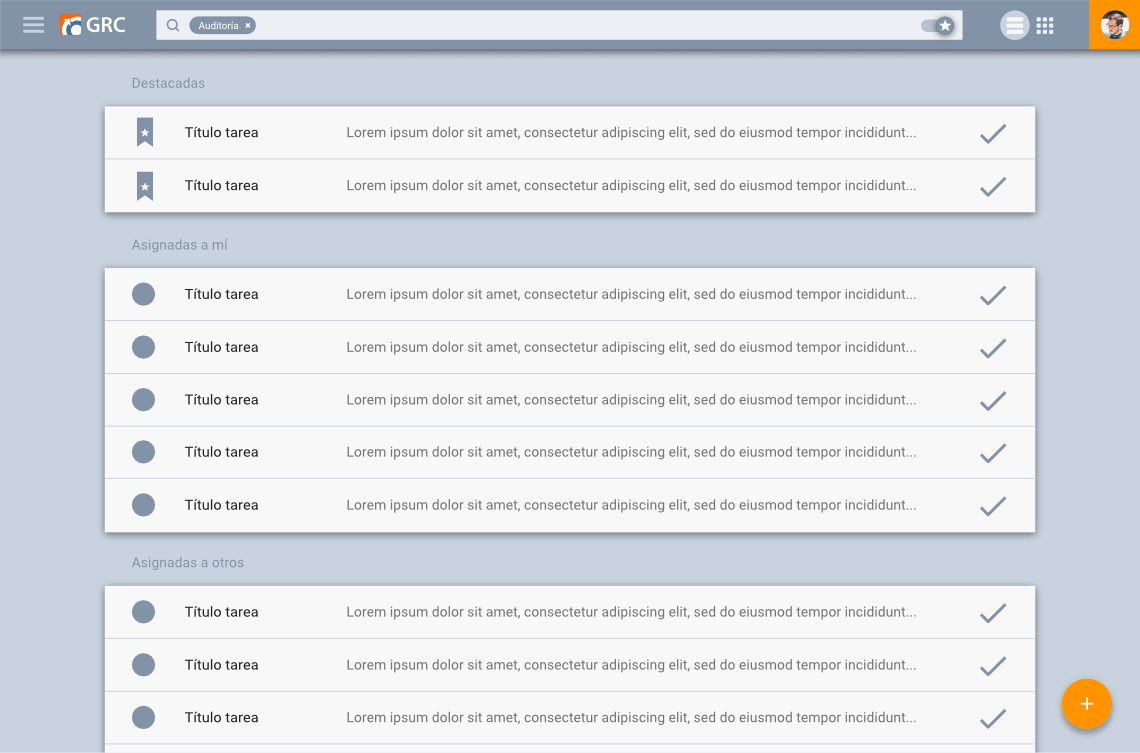Click bookmark star icon of second Destacadas task
The width and height of the screenshot is (1140, 753).
point(145,186)
